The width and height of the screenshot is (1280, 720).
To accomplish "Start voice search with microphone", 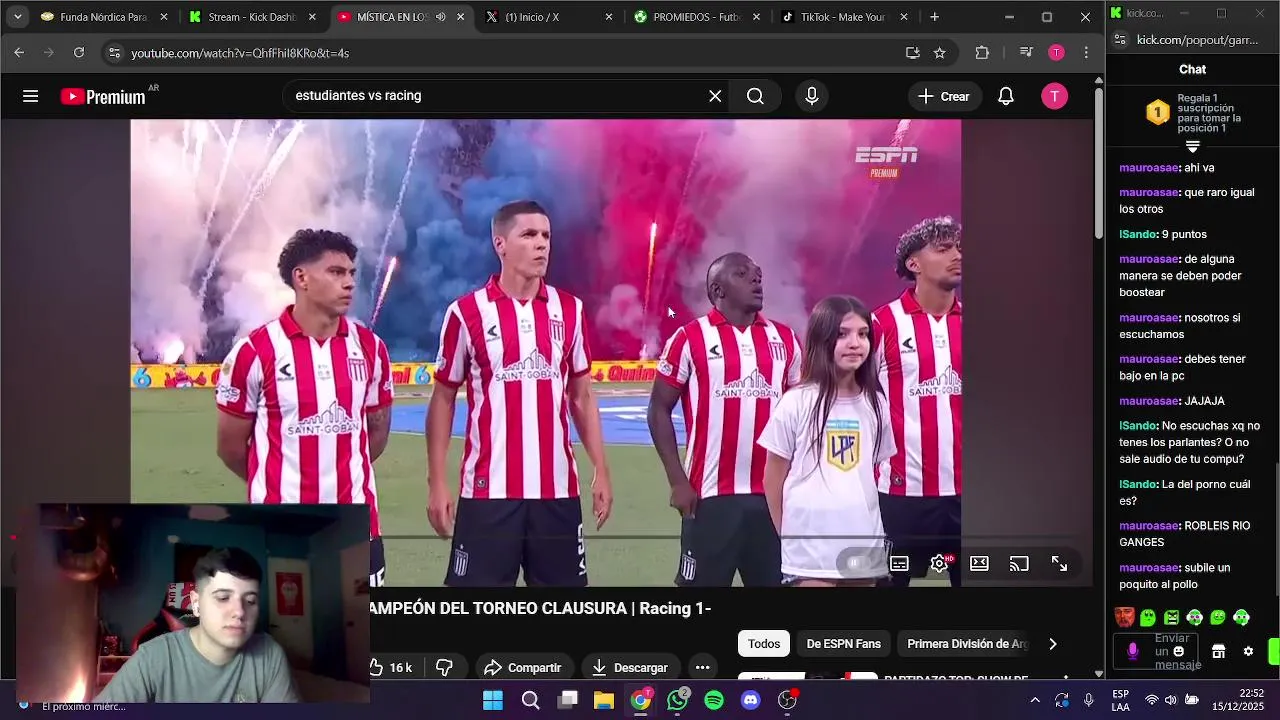I will point(812,96).
